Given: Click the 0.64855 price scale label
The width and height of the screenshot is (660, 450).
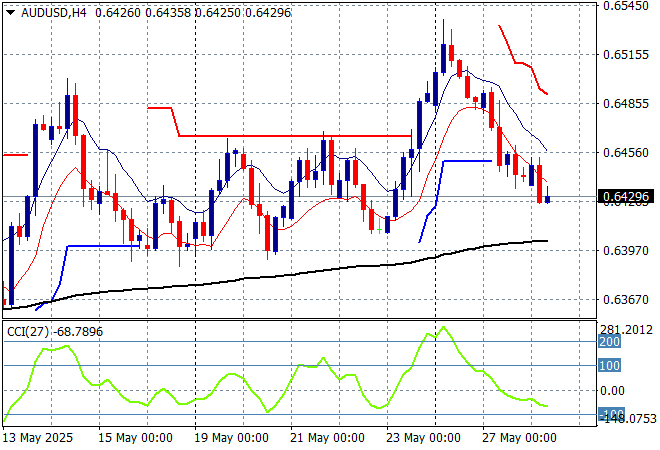Looking at the screenshot, I should coord(626,103).
